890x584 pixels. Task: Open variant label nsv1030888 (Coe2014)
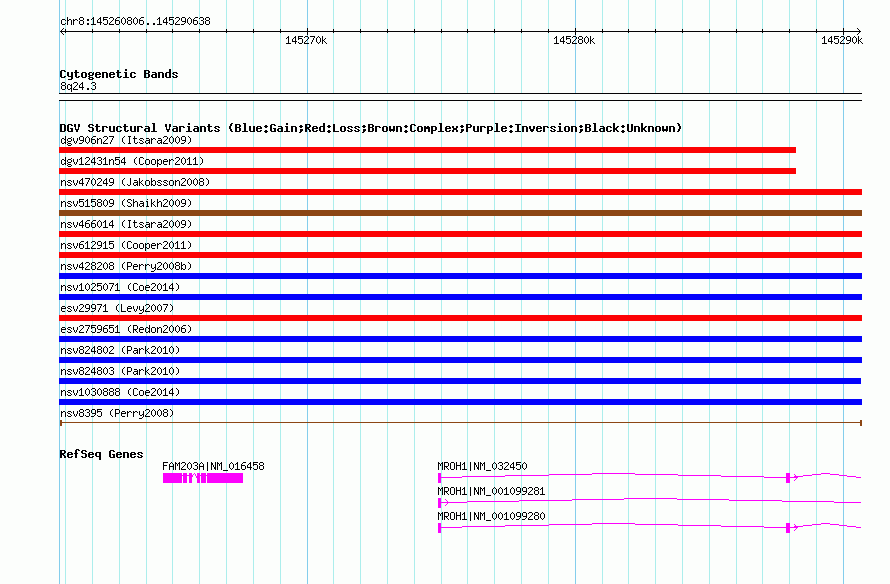pyautogui.click(x=120, y=392)
